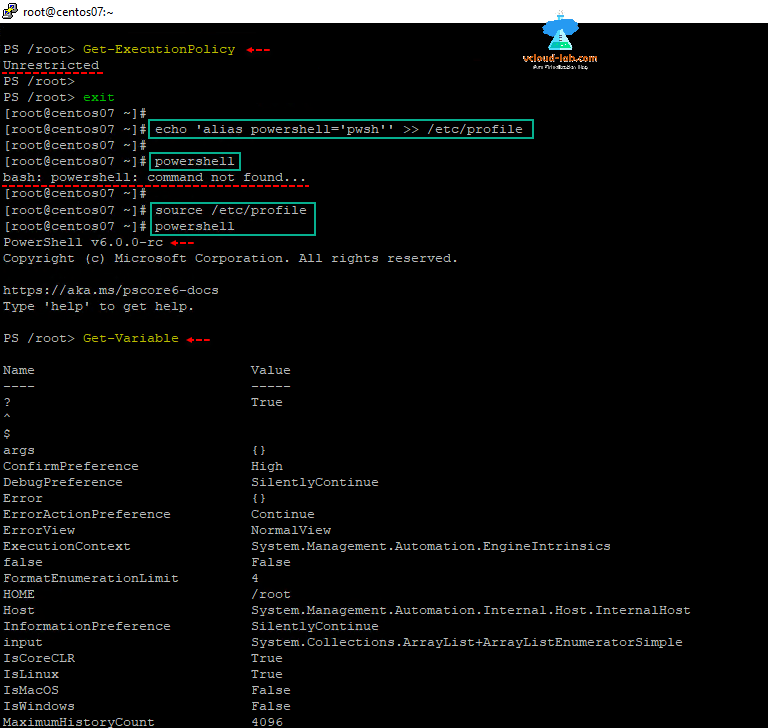The height and width of the screenshot is (728, 768).
Task: Click the Error variable name
Action: point(23,498)
